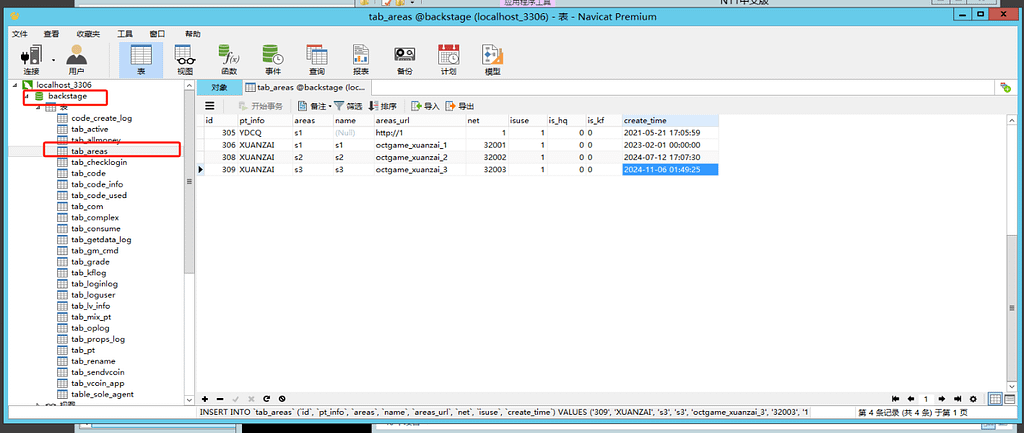The width and height of the screenshot is (1024, 433).
Task: Open the 视图 (View) toolbar icon
Action: click(x=185, y=59)
